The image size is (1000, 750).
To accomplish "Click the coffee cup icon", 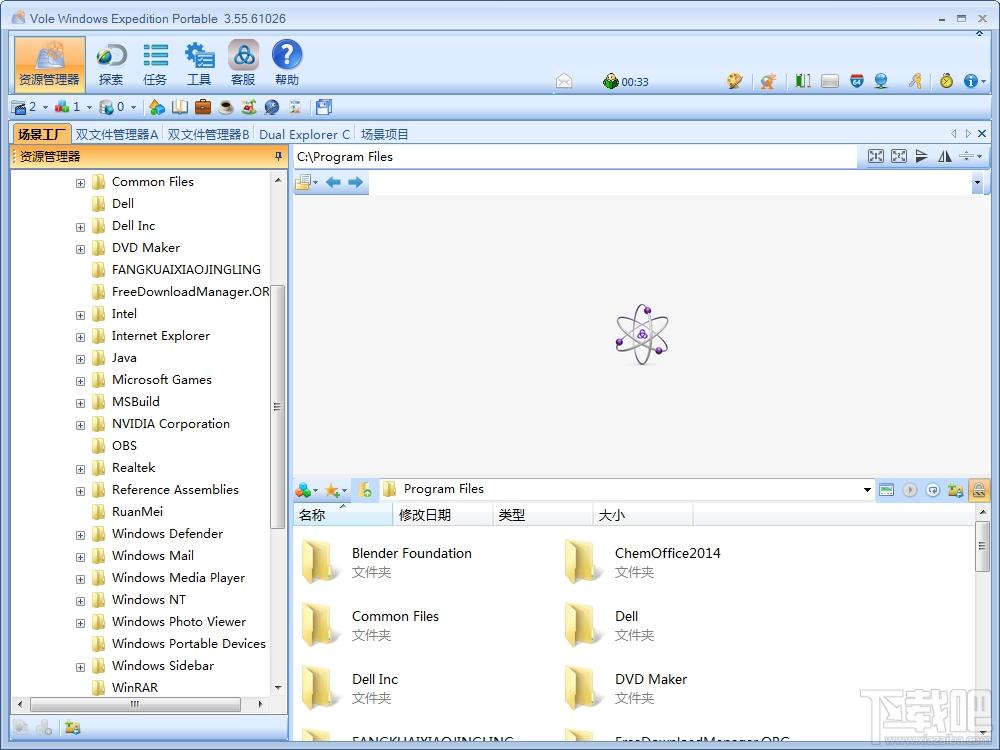I will pos(226,107).
